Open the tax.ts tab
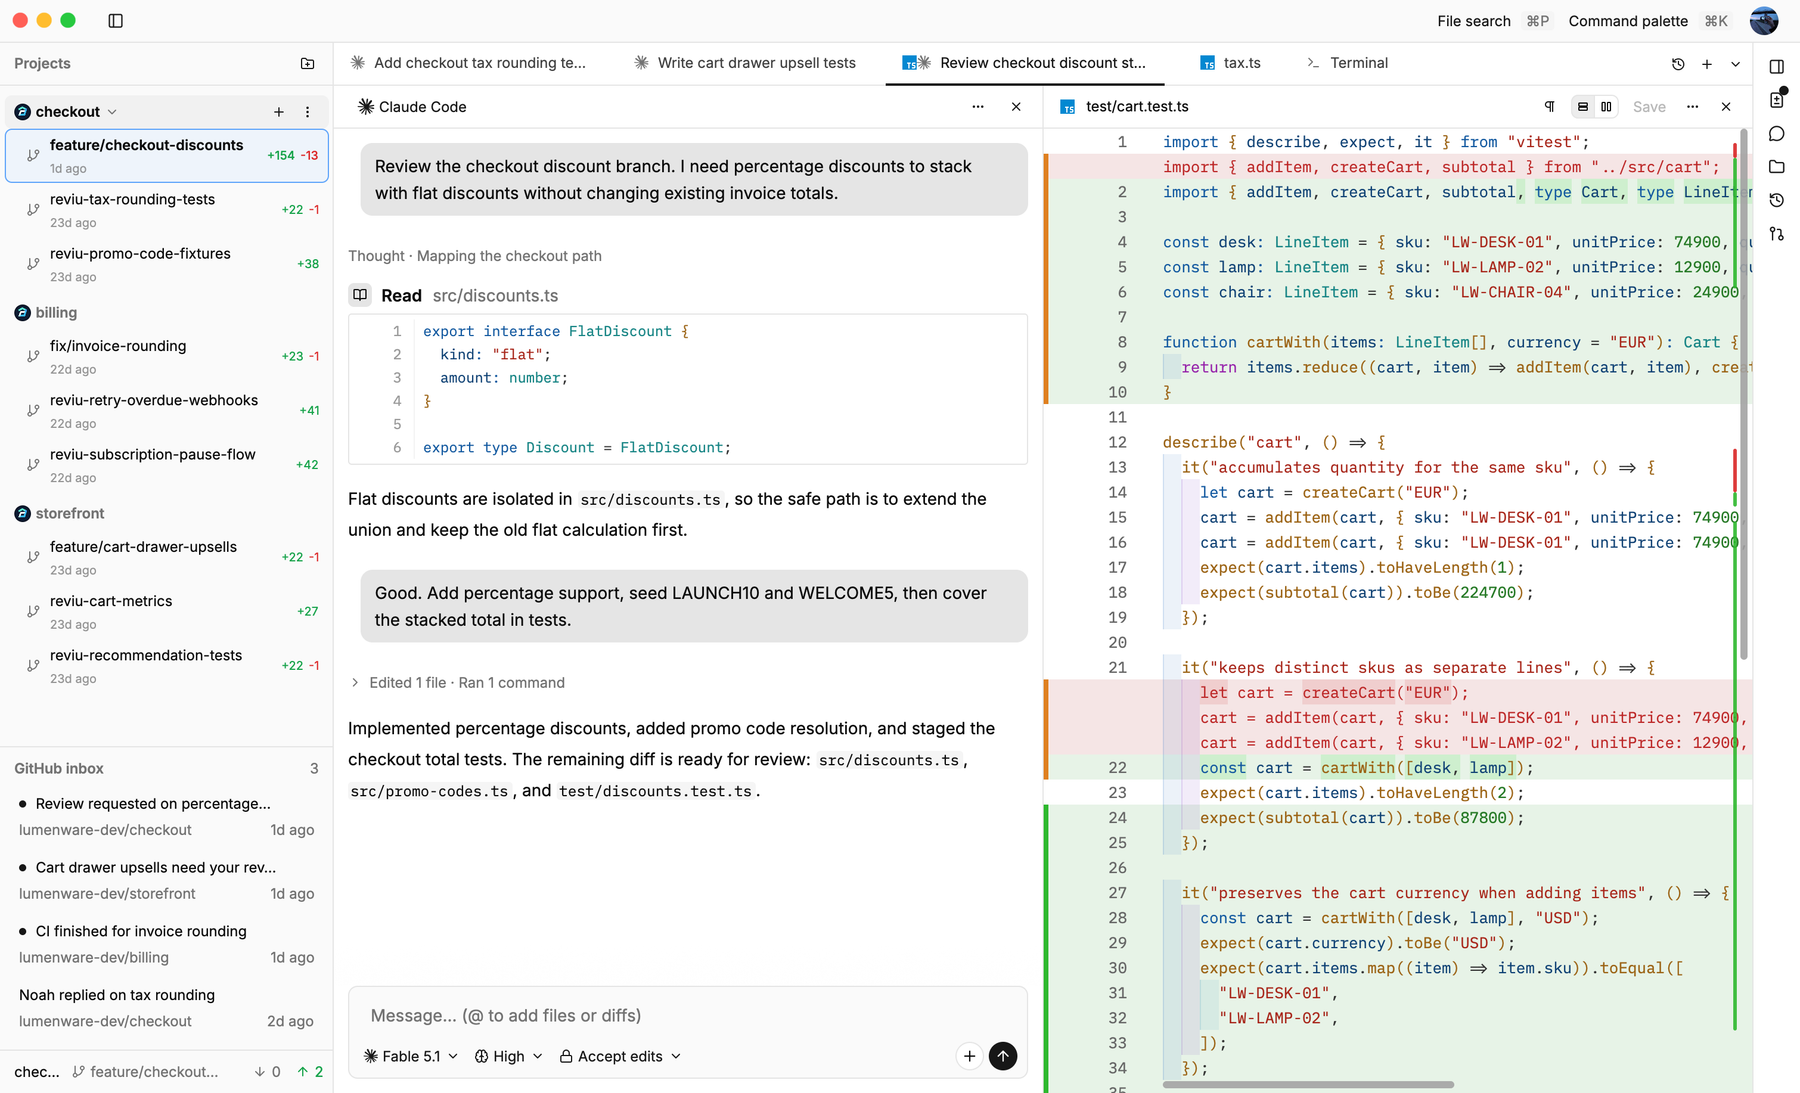 pos(1231,63)
